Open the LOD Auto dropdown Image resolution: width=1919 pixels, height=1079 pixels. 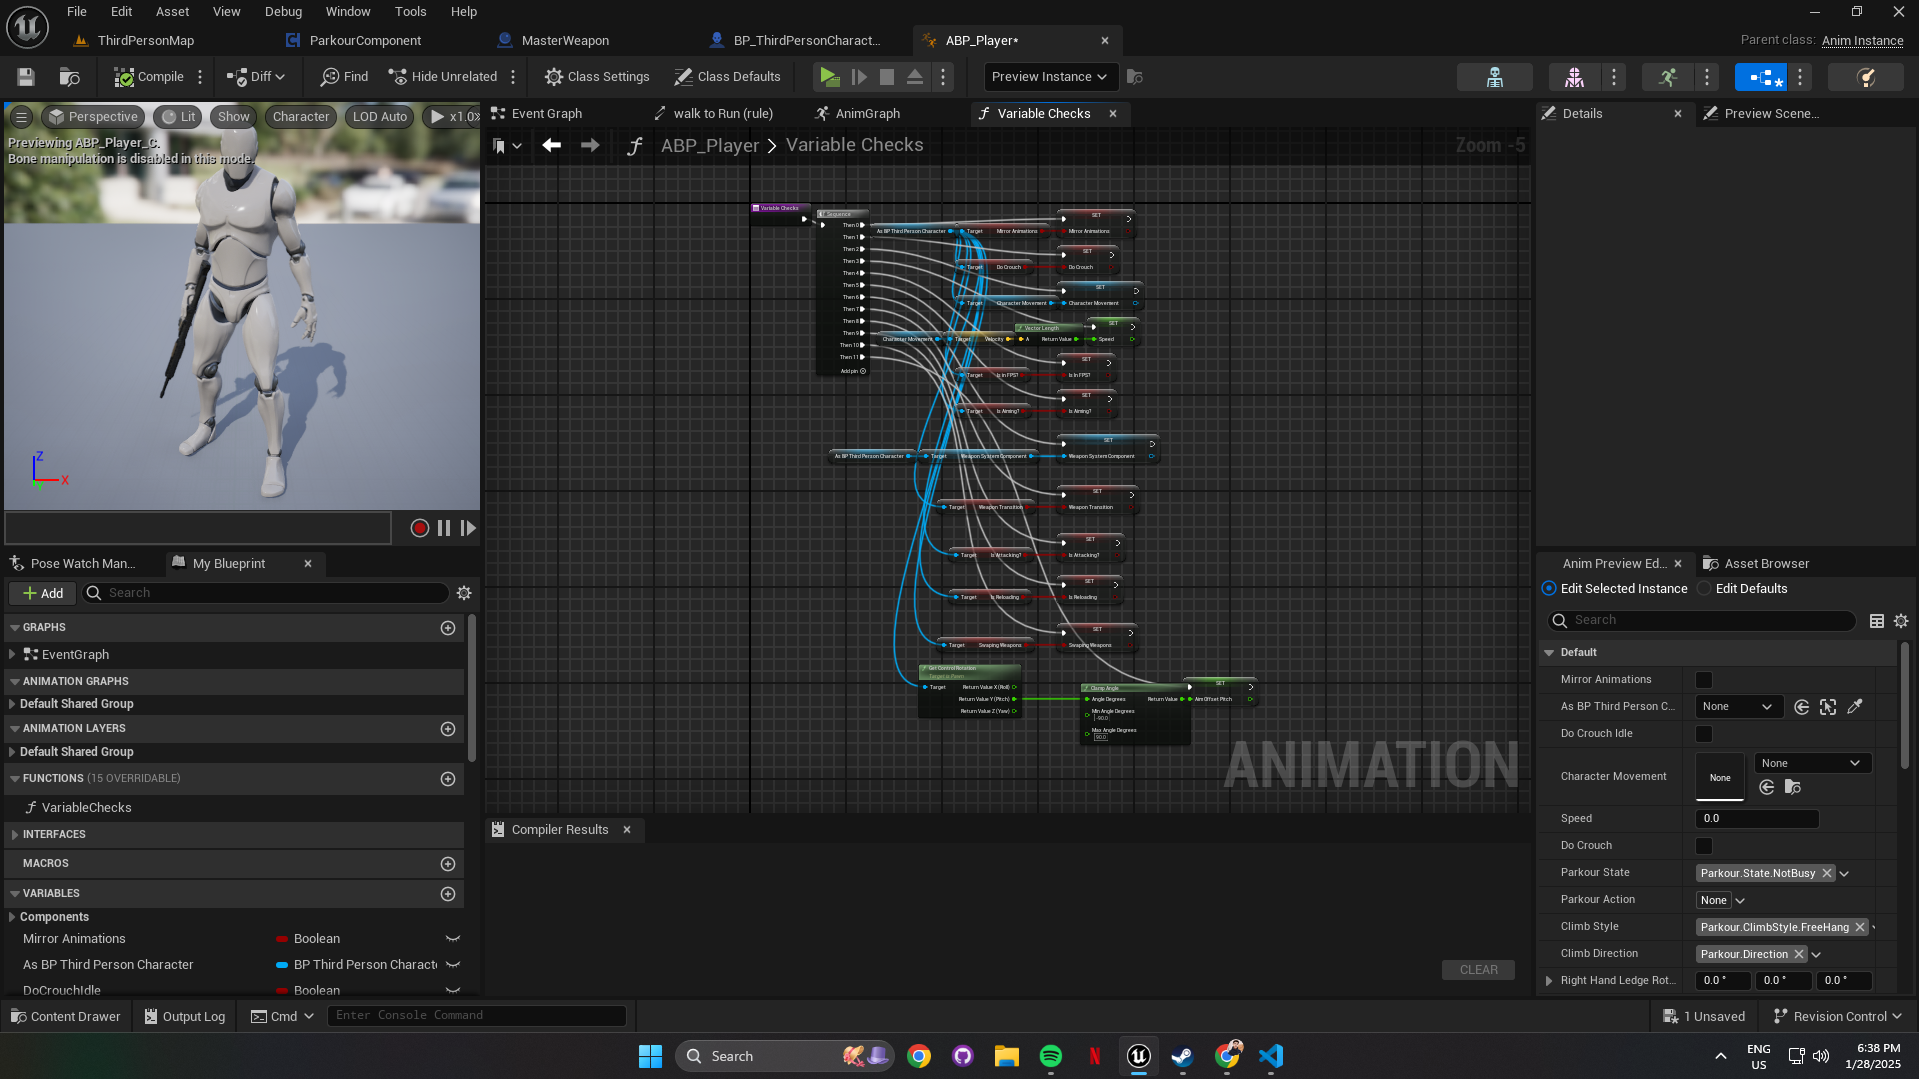(379, 117)
